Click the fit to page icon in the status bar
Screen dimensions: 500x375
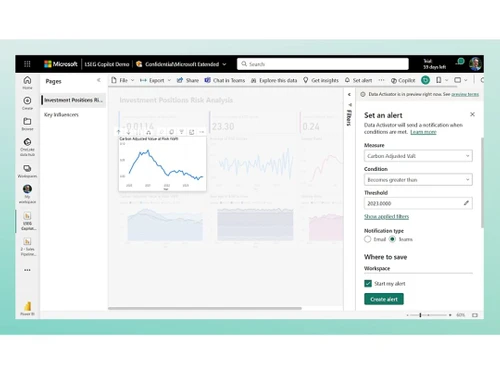click(x=475, y=315)
